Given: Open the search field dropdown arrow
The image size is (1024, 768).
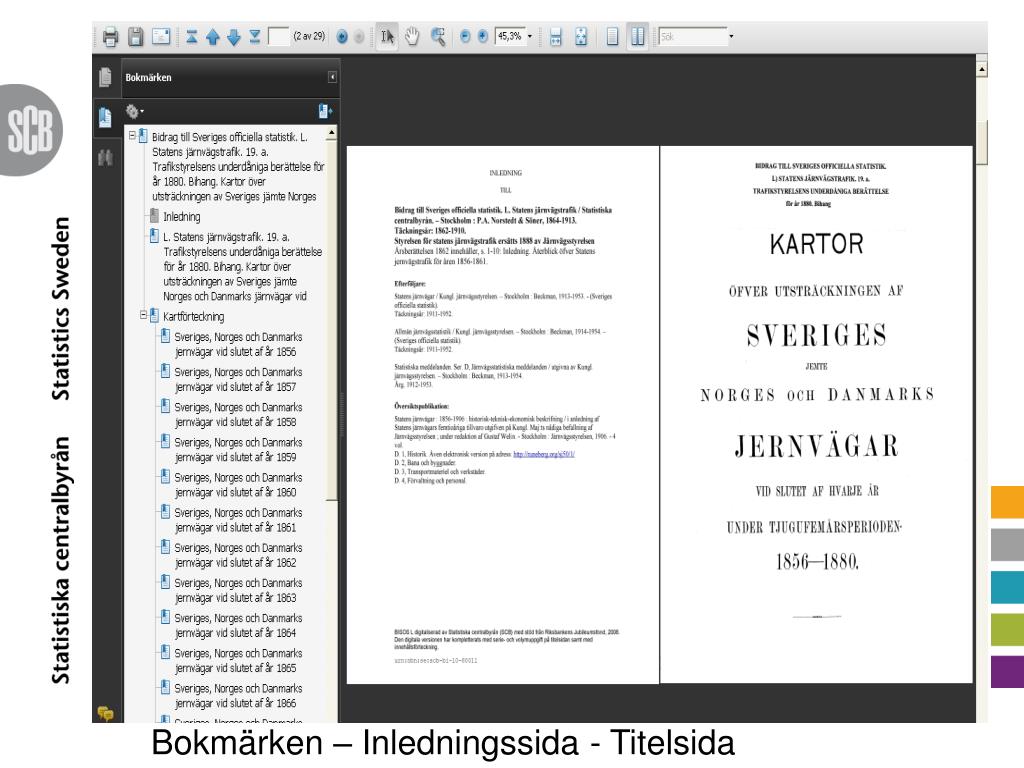Looking at the screenshot, I should pos(731,37).
